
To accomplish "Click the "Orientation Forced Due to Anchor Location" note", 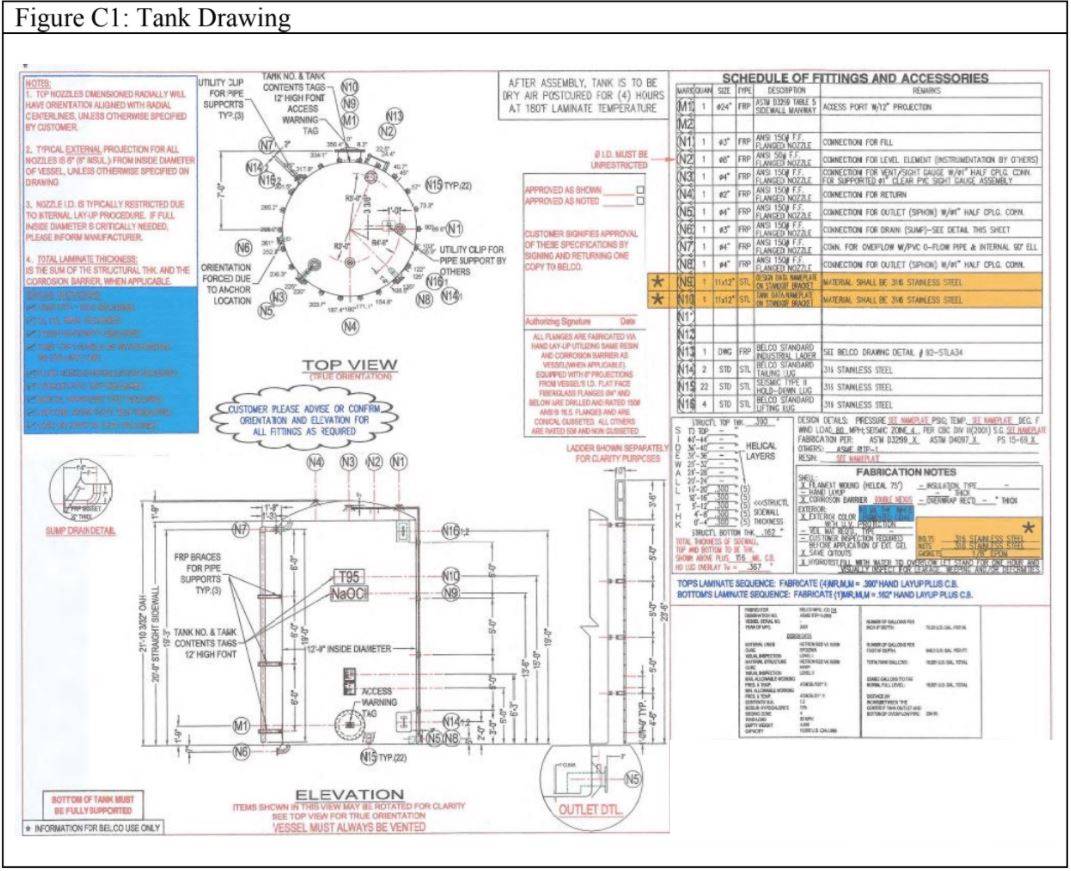I will (226, 284).
